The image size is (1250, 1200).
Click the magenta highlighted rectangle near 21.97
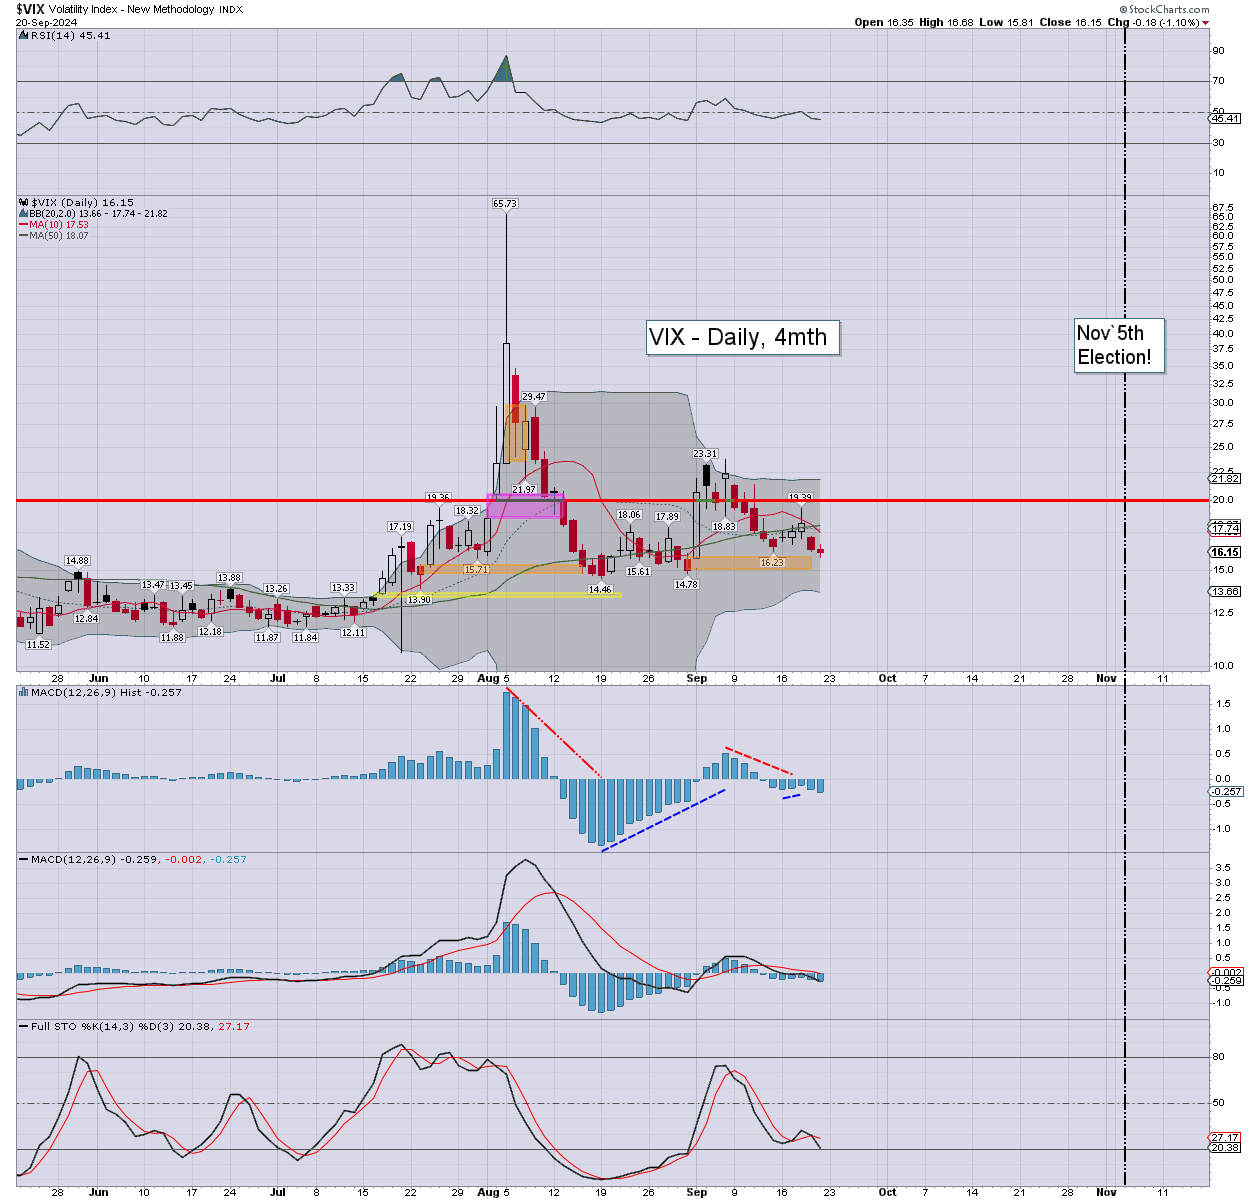[526, 505]
